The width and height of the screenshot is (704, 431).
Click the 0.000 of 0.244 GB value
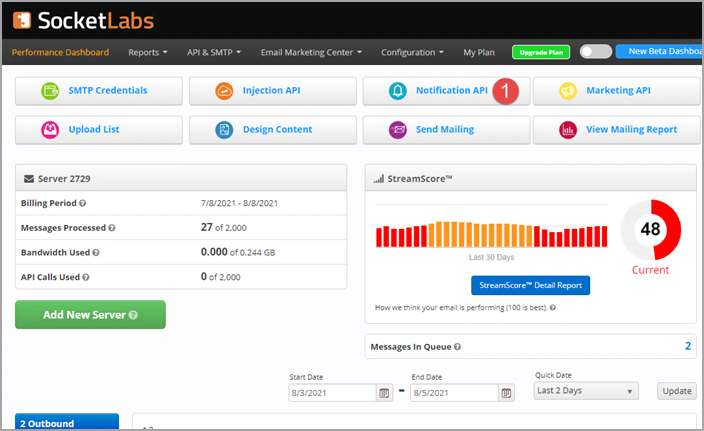click(238, 252)
